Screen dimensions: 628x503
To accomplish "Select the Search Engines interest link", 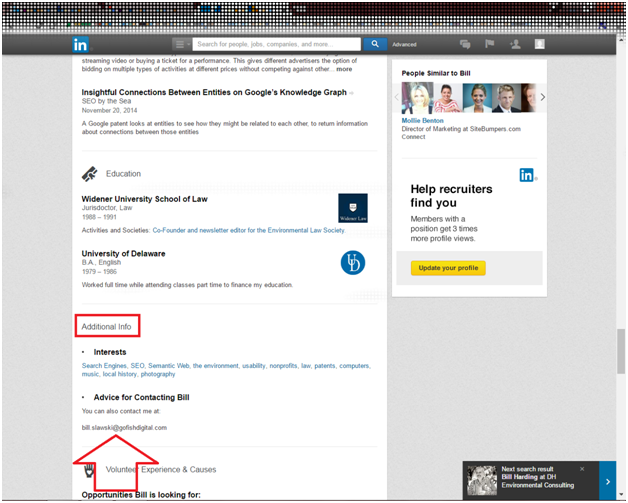I will 104,366.
